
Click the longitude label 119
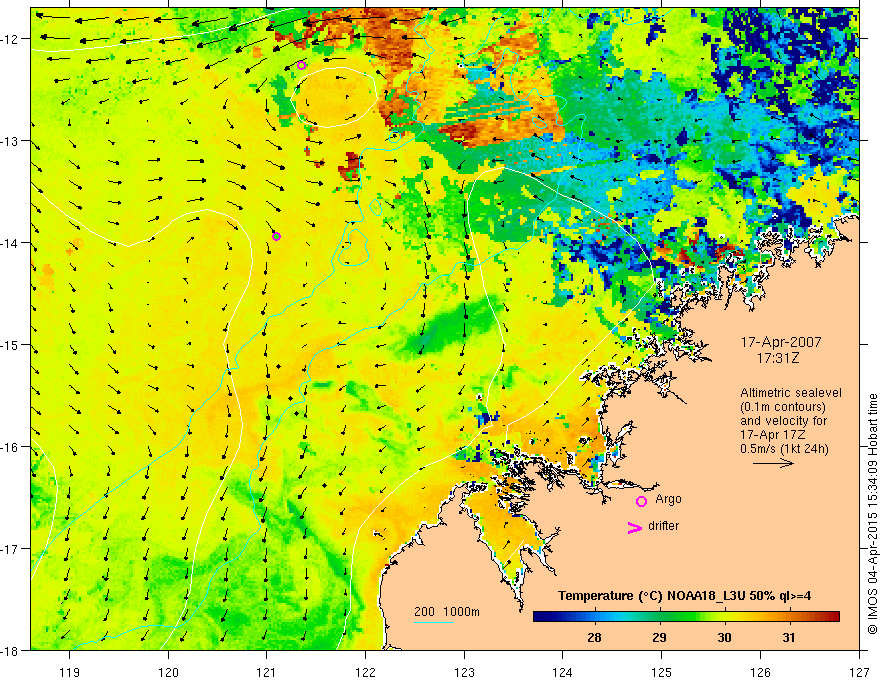(x=70, y=672)
